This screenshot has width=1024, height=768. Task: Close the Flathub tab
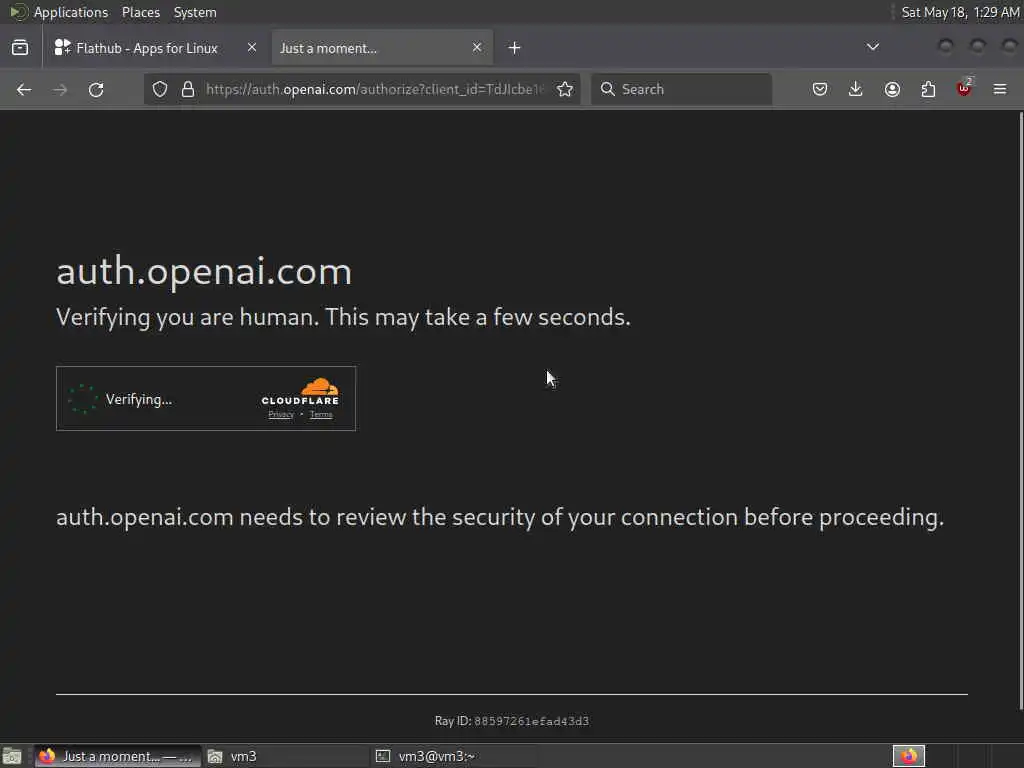tap(252, 47)
